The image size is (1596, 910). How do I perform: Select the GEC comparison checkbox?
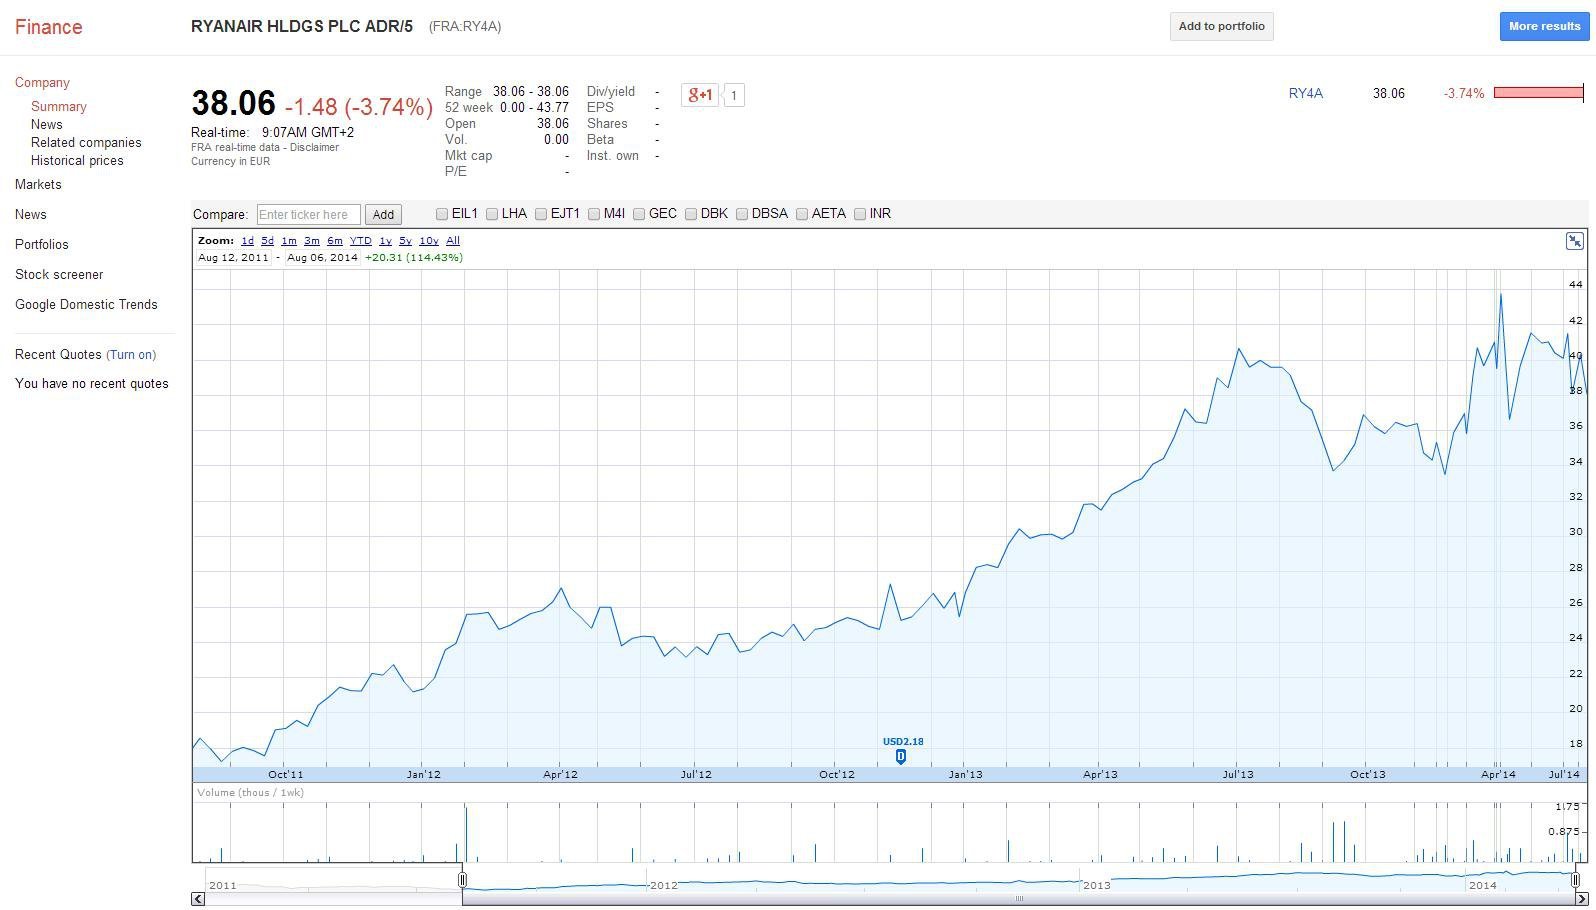coord(639,214)
